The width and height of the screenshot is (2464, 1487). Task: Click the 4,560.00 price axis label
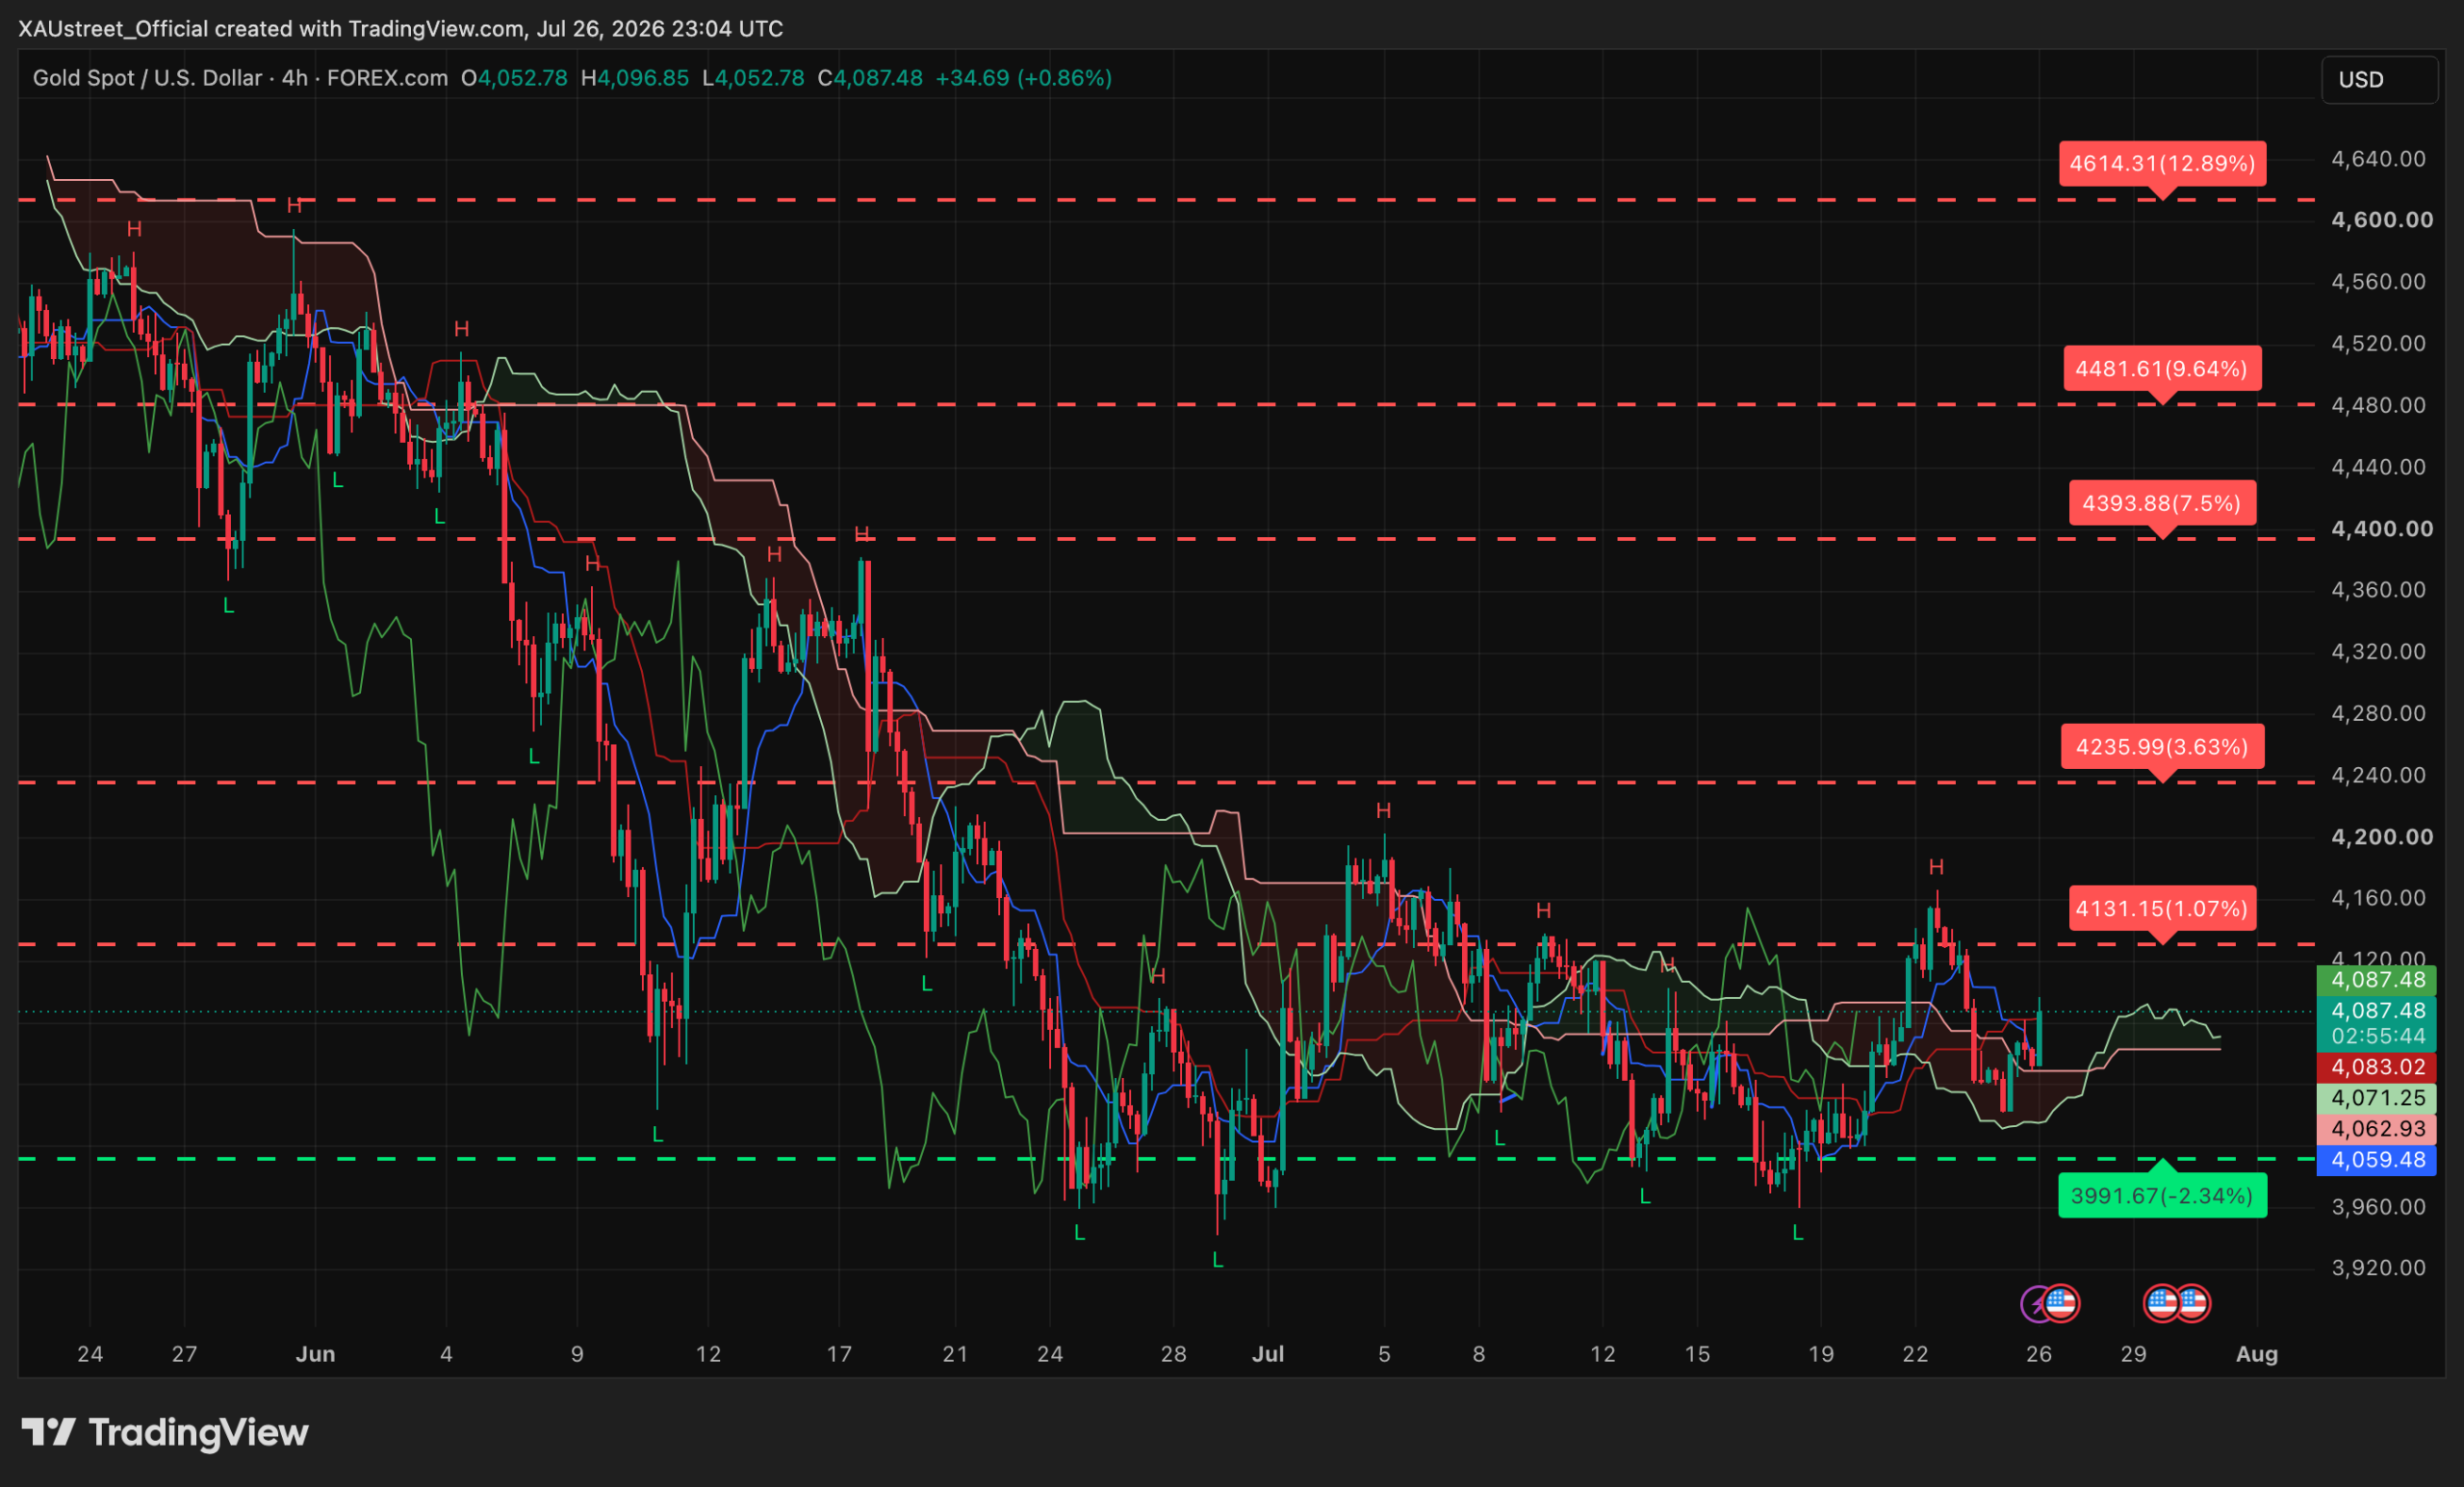[2378, 282]
